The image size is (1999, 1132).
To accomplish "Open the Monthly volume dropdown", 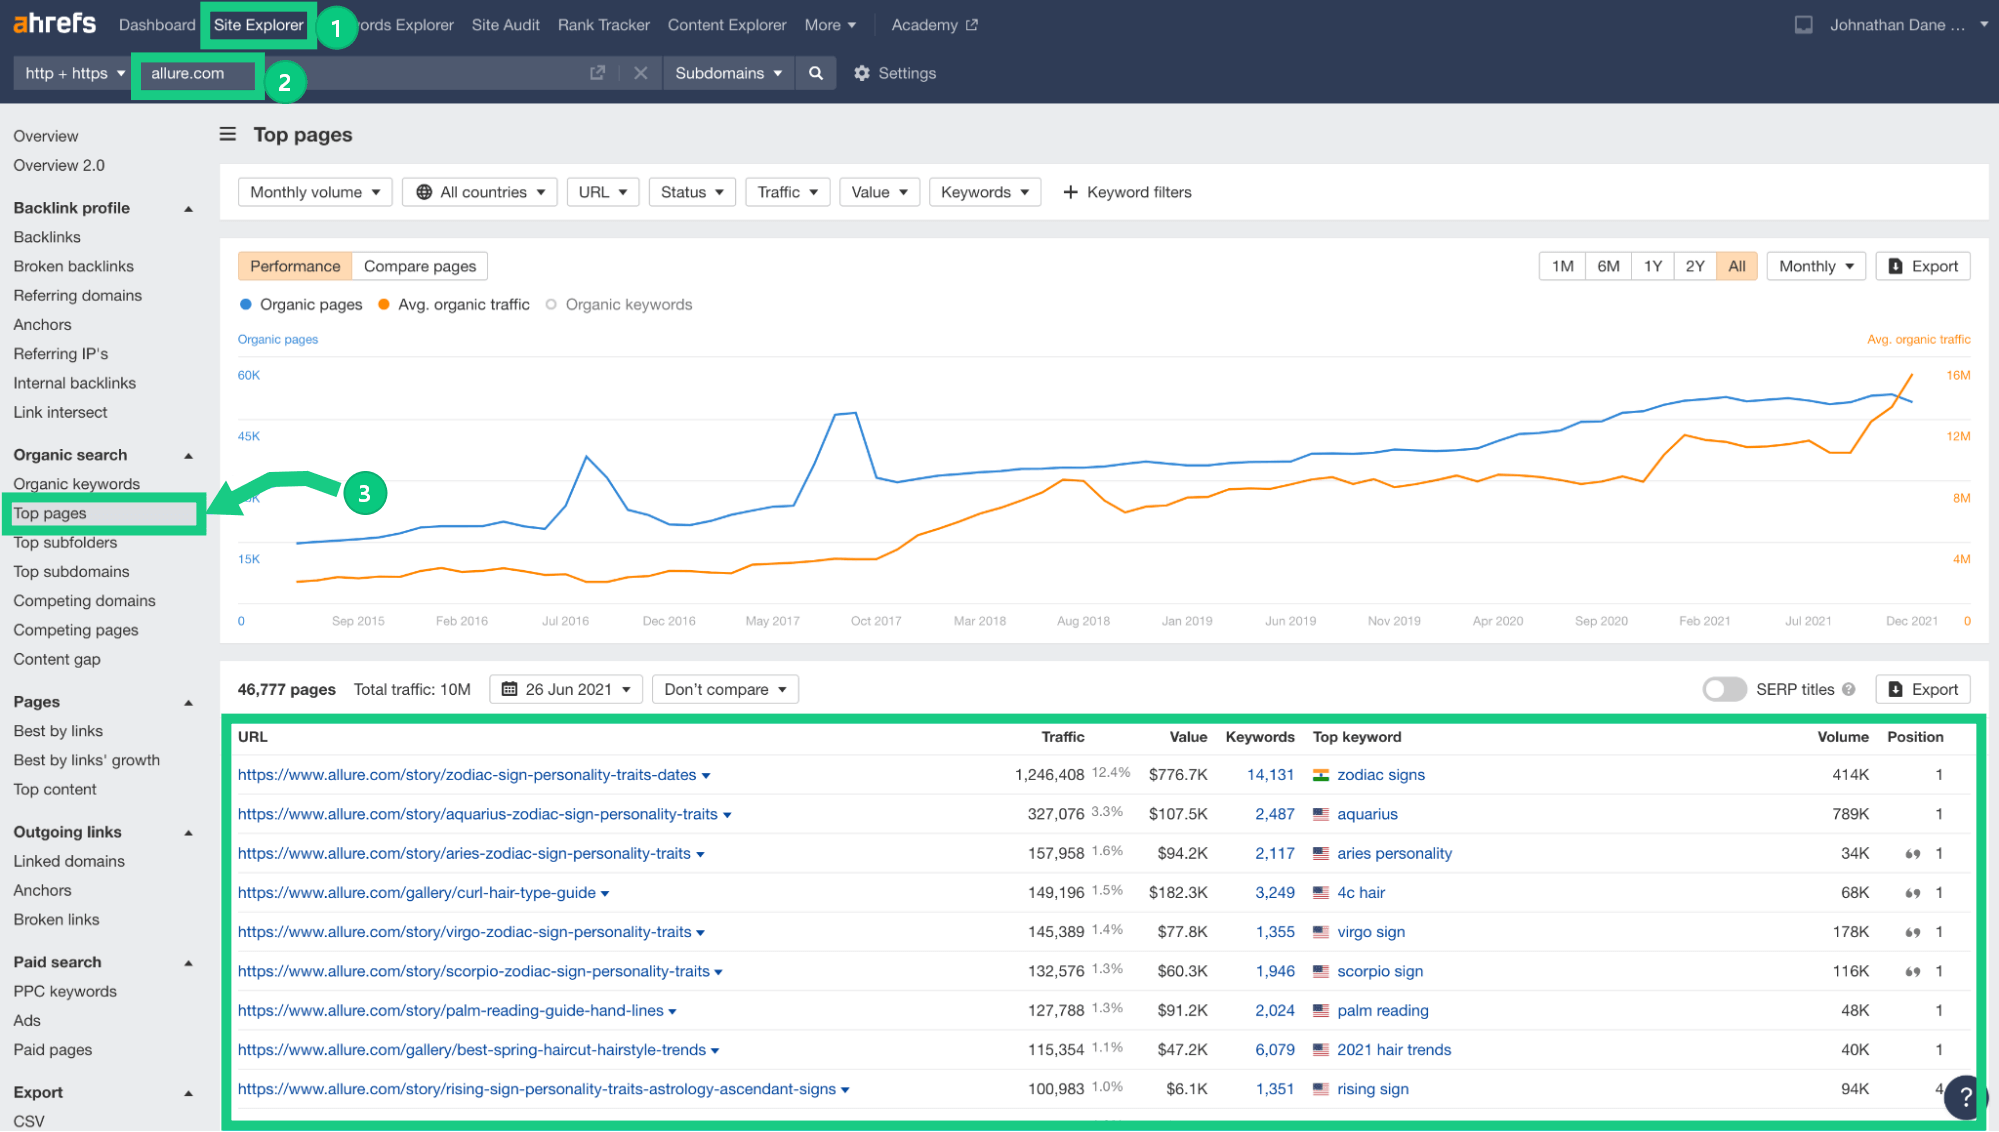I will click(315, 192).
